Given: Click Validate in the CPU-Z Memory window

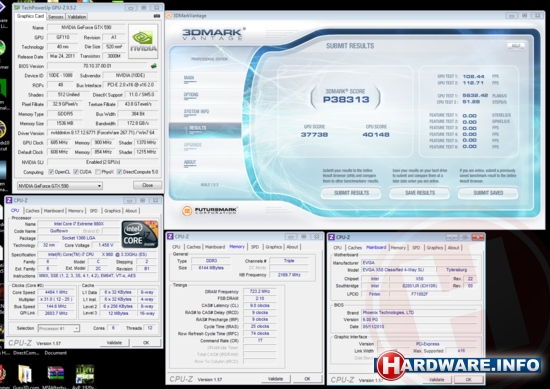Looking at the screenshot, I should coord(275,379).
